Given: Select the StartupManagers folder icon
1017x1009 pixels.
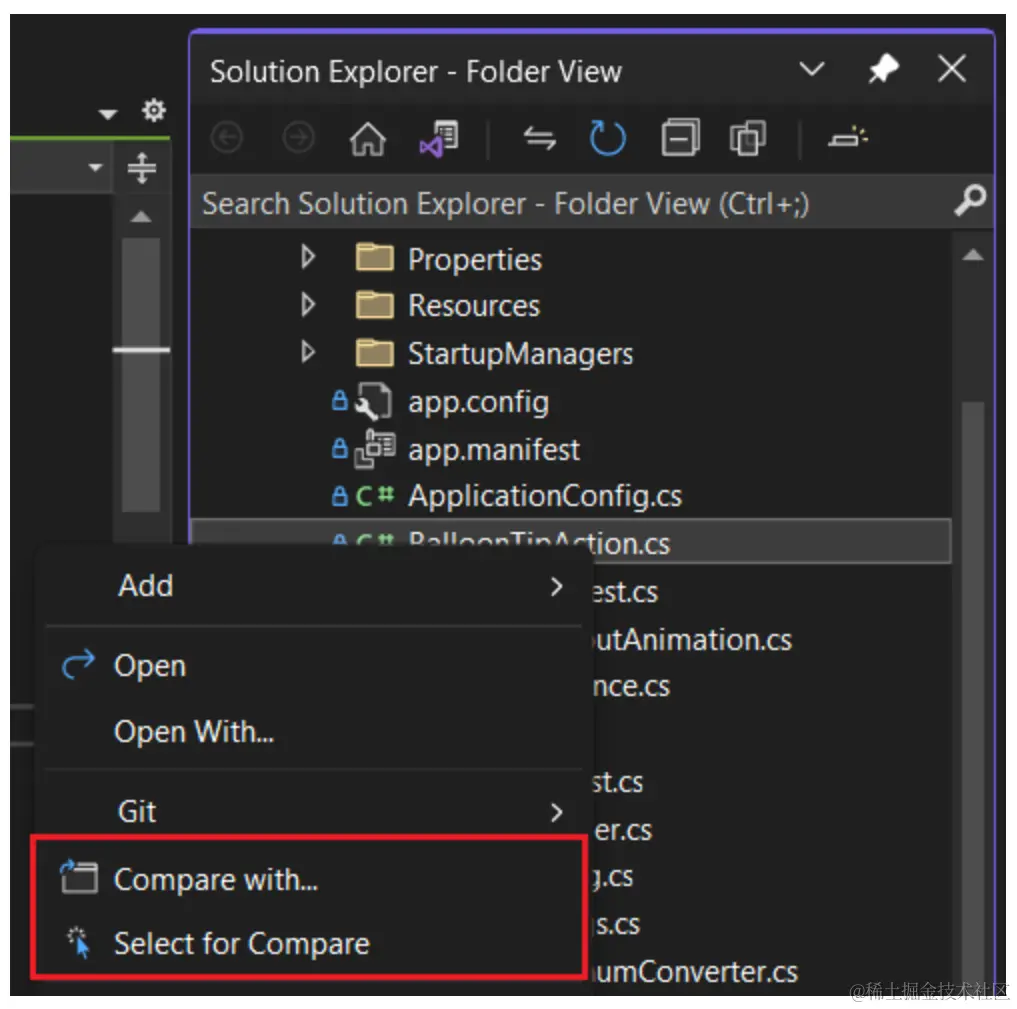Looking at the screenshot, I should [x=375, y=352].
